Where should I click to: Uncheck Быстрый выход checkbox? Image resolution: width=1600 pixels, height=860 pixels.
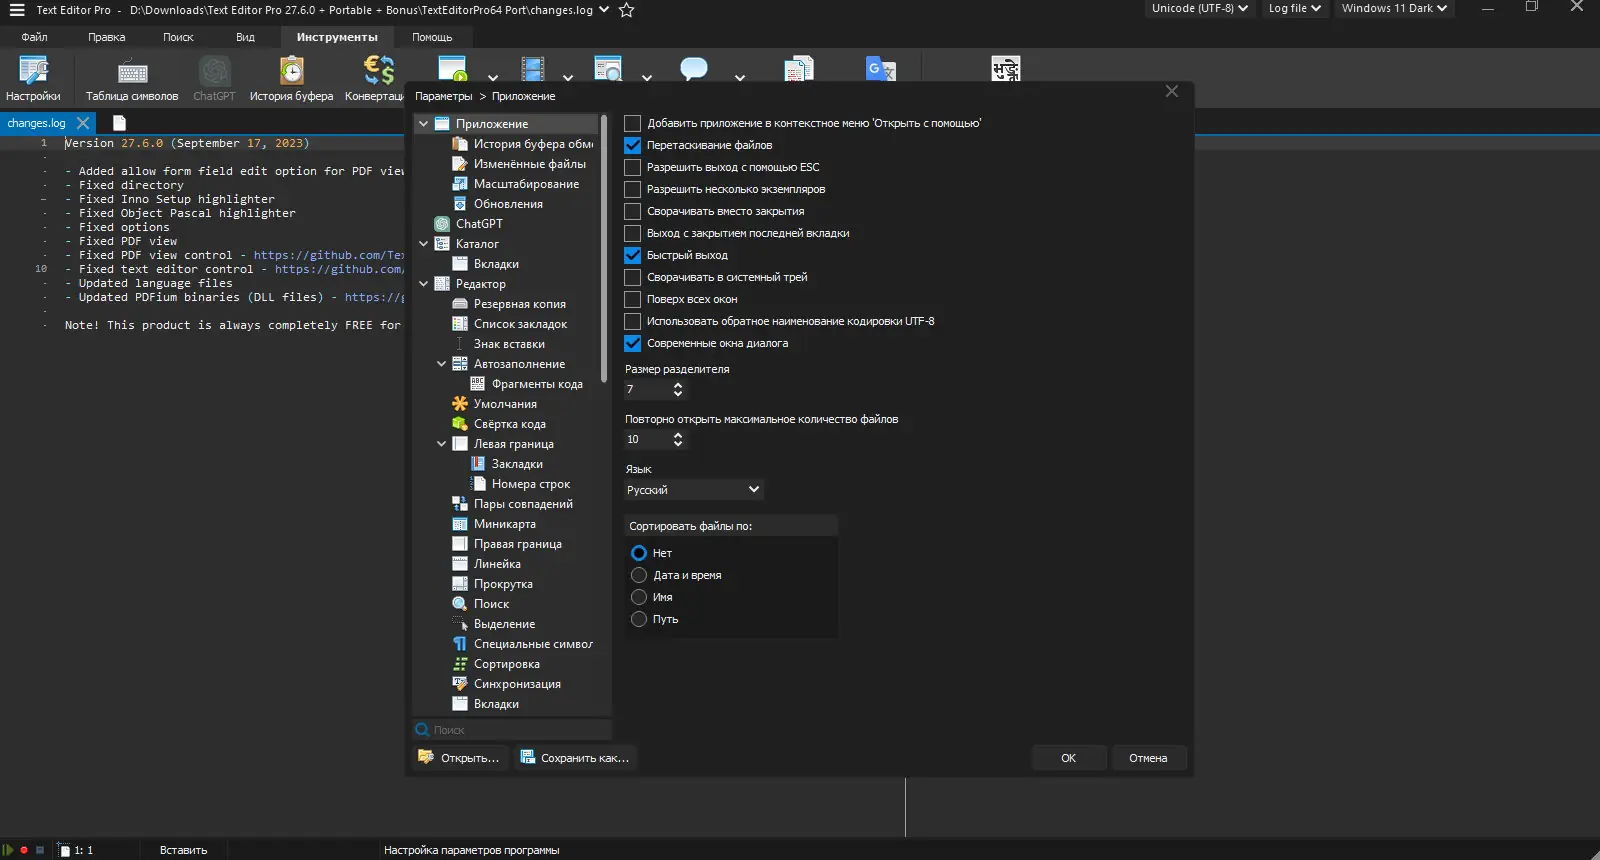[x=633, y=255]
